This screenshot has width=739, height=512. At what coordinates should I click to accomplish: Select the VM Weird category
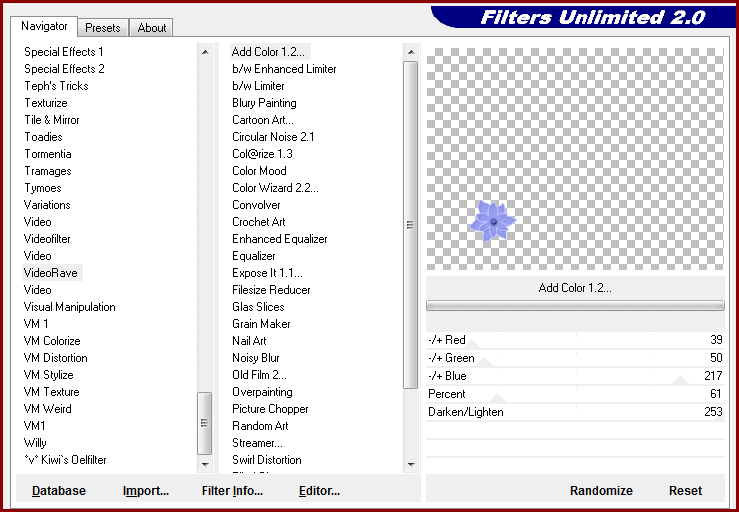pos(48,409)
